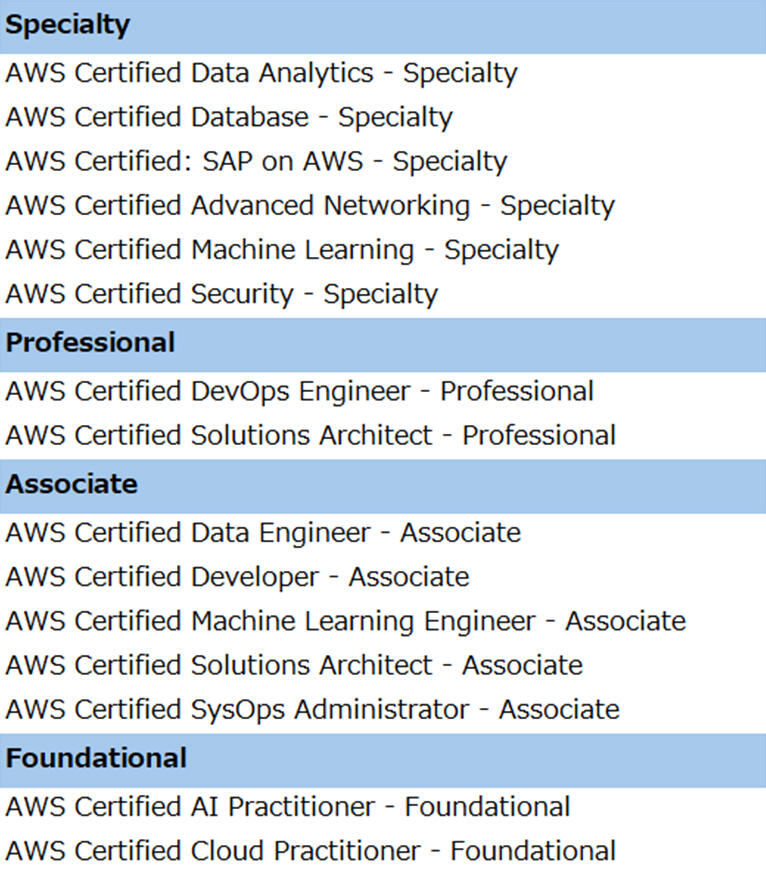Select the Specialty section header
Viewport: 766px width, 870px height.
pos(383,26)
